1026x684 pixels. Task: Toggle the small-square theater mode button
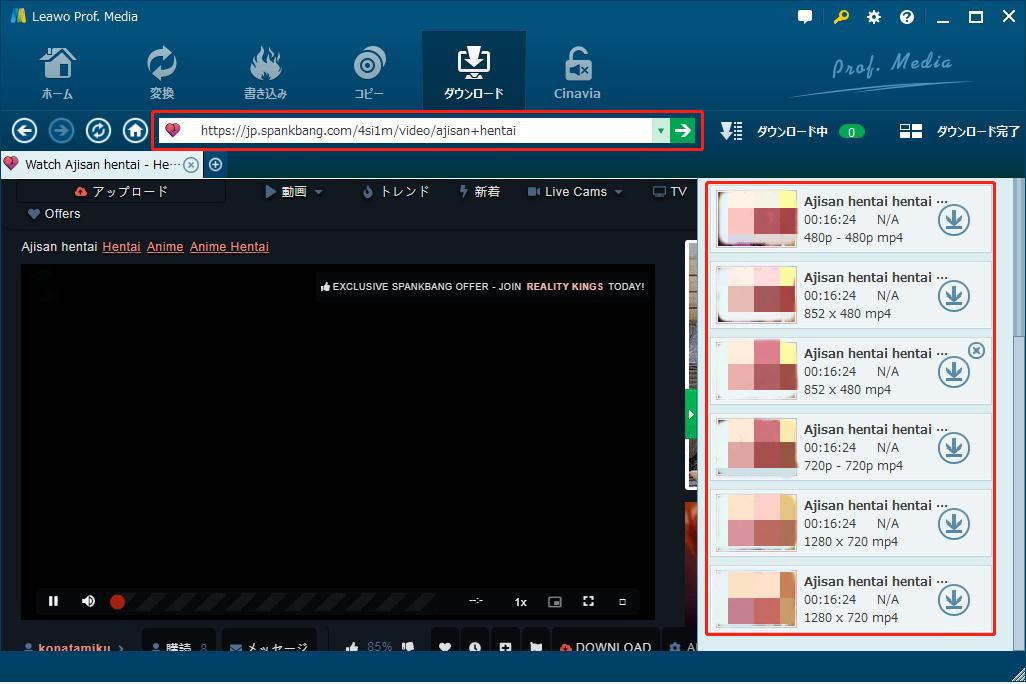click(x=622, y=602)
